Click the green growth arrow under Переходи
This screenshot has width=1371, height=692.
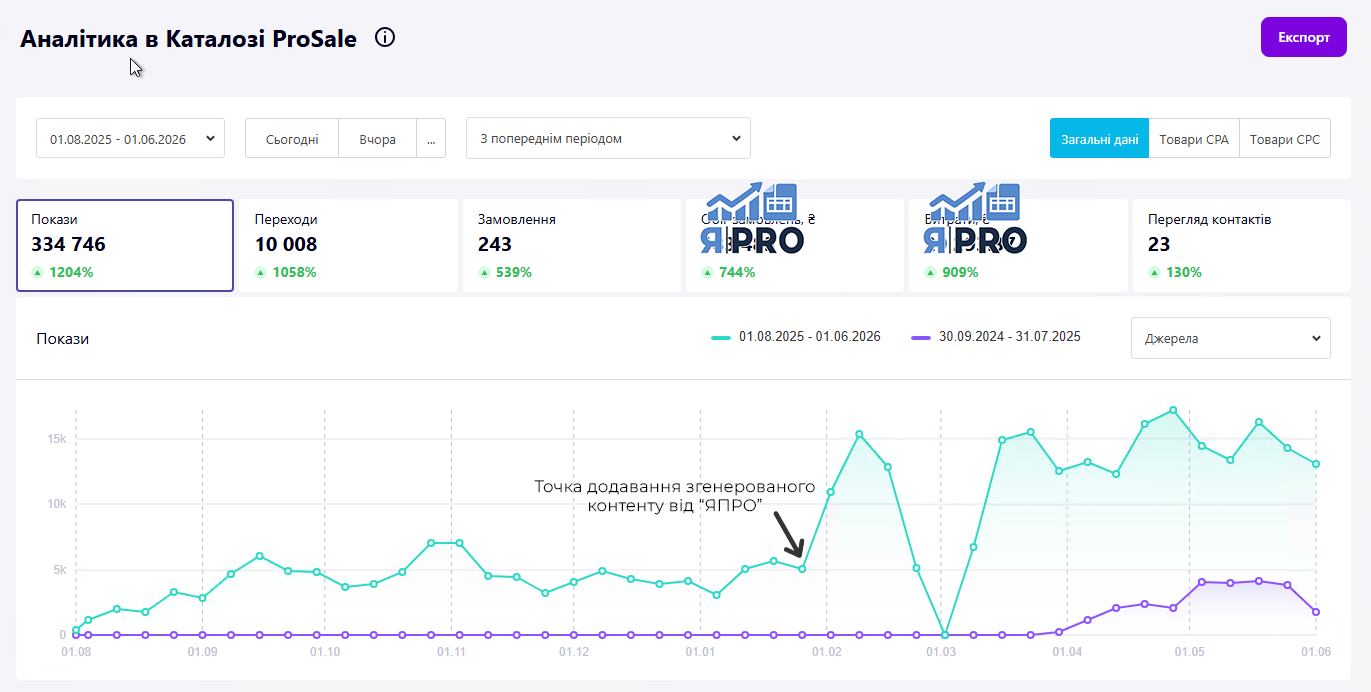point(260,272)
